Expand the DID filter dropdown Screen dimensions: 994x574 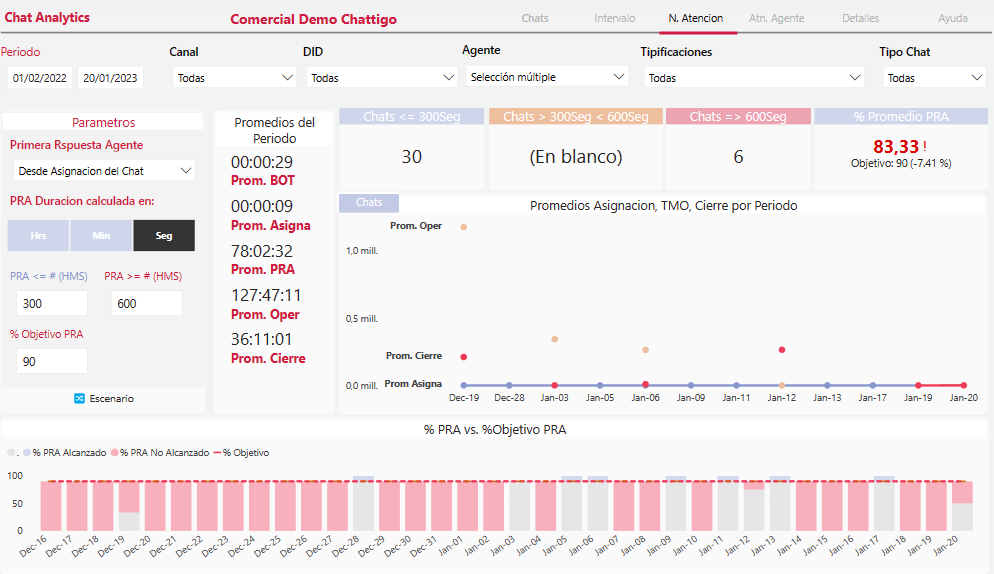(380, 77)
